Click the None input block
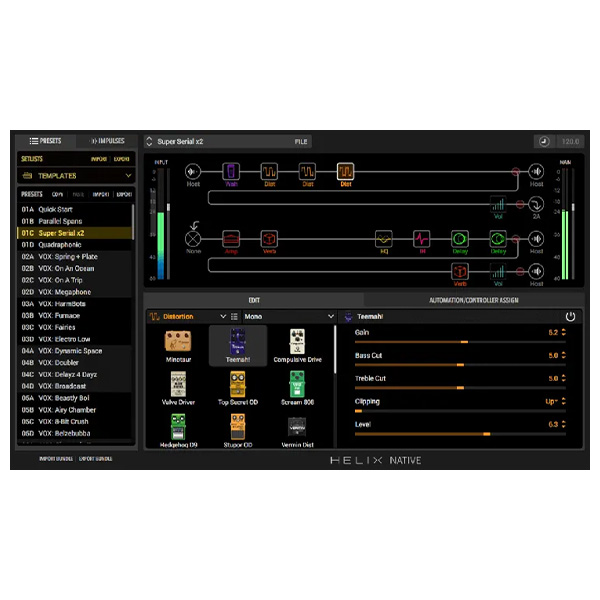The image size is (600, 600). (x=193, y=239)
